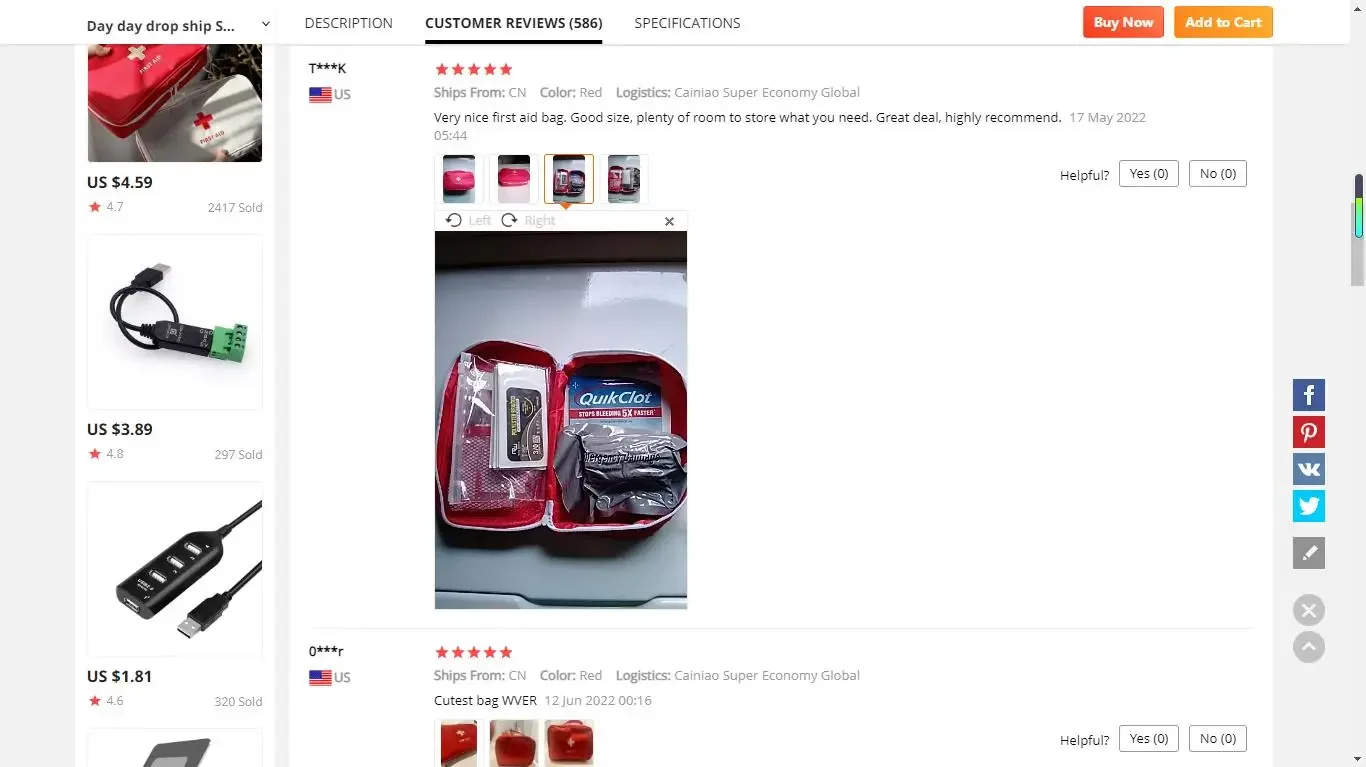This screenshot has width=1366, height=767.
Task: Click the Buy Now button
Action: 1123,22
